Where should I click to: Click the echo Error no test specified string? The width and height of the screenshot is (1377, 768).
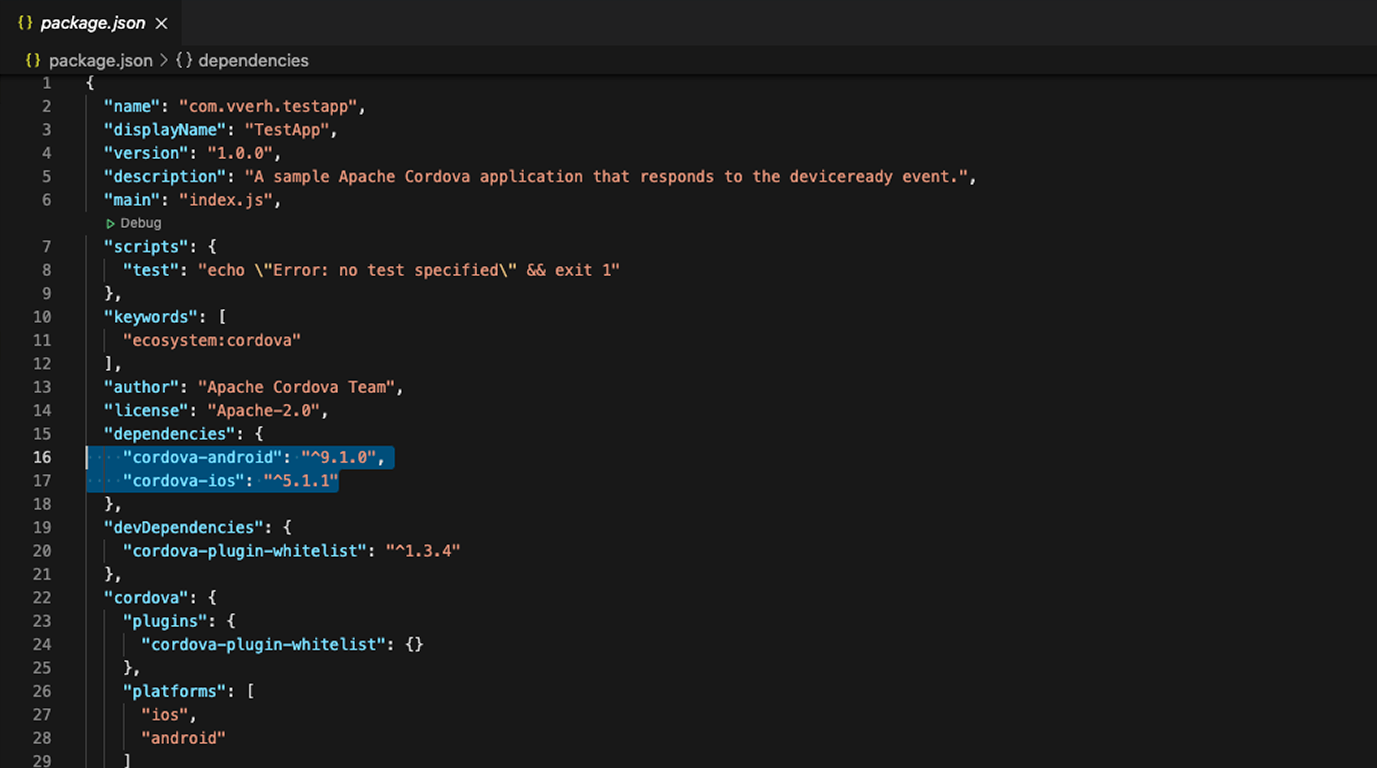[409, 270]
